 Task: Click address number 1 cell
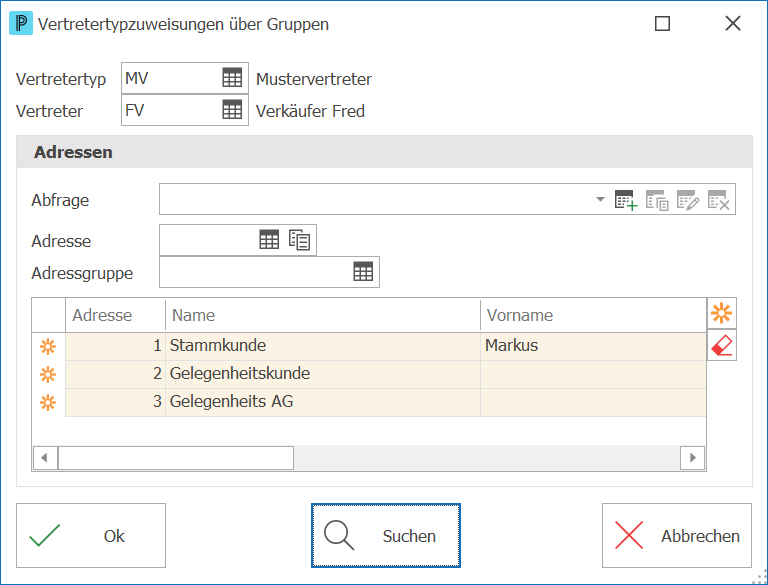pyautogui.click(x=116, y=346)
